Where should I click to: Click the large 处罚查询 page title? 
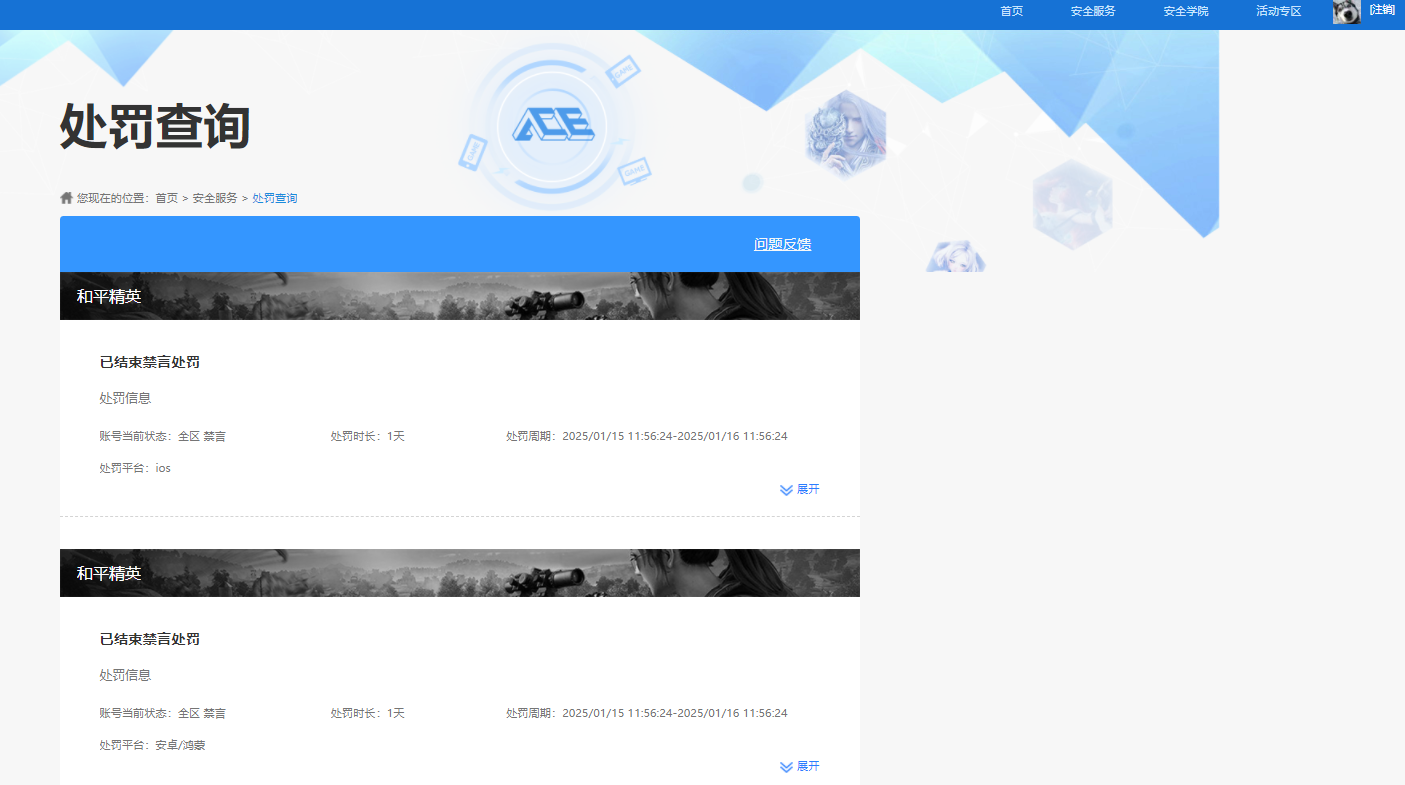point(155,127)
